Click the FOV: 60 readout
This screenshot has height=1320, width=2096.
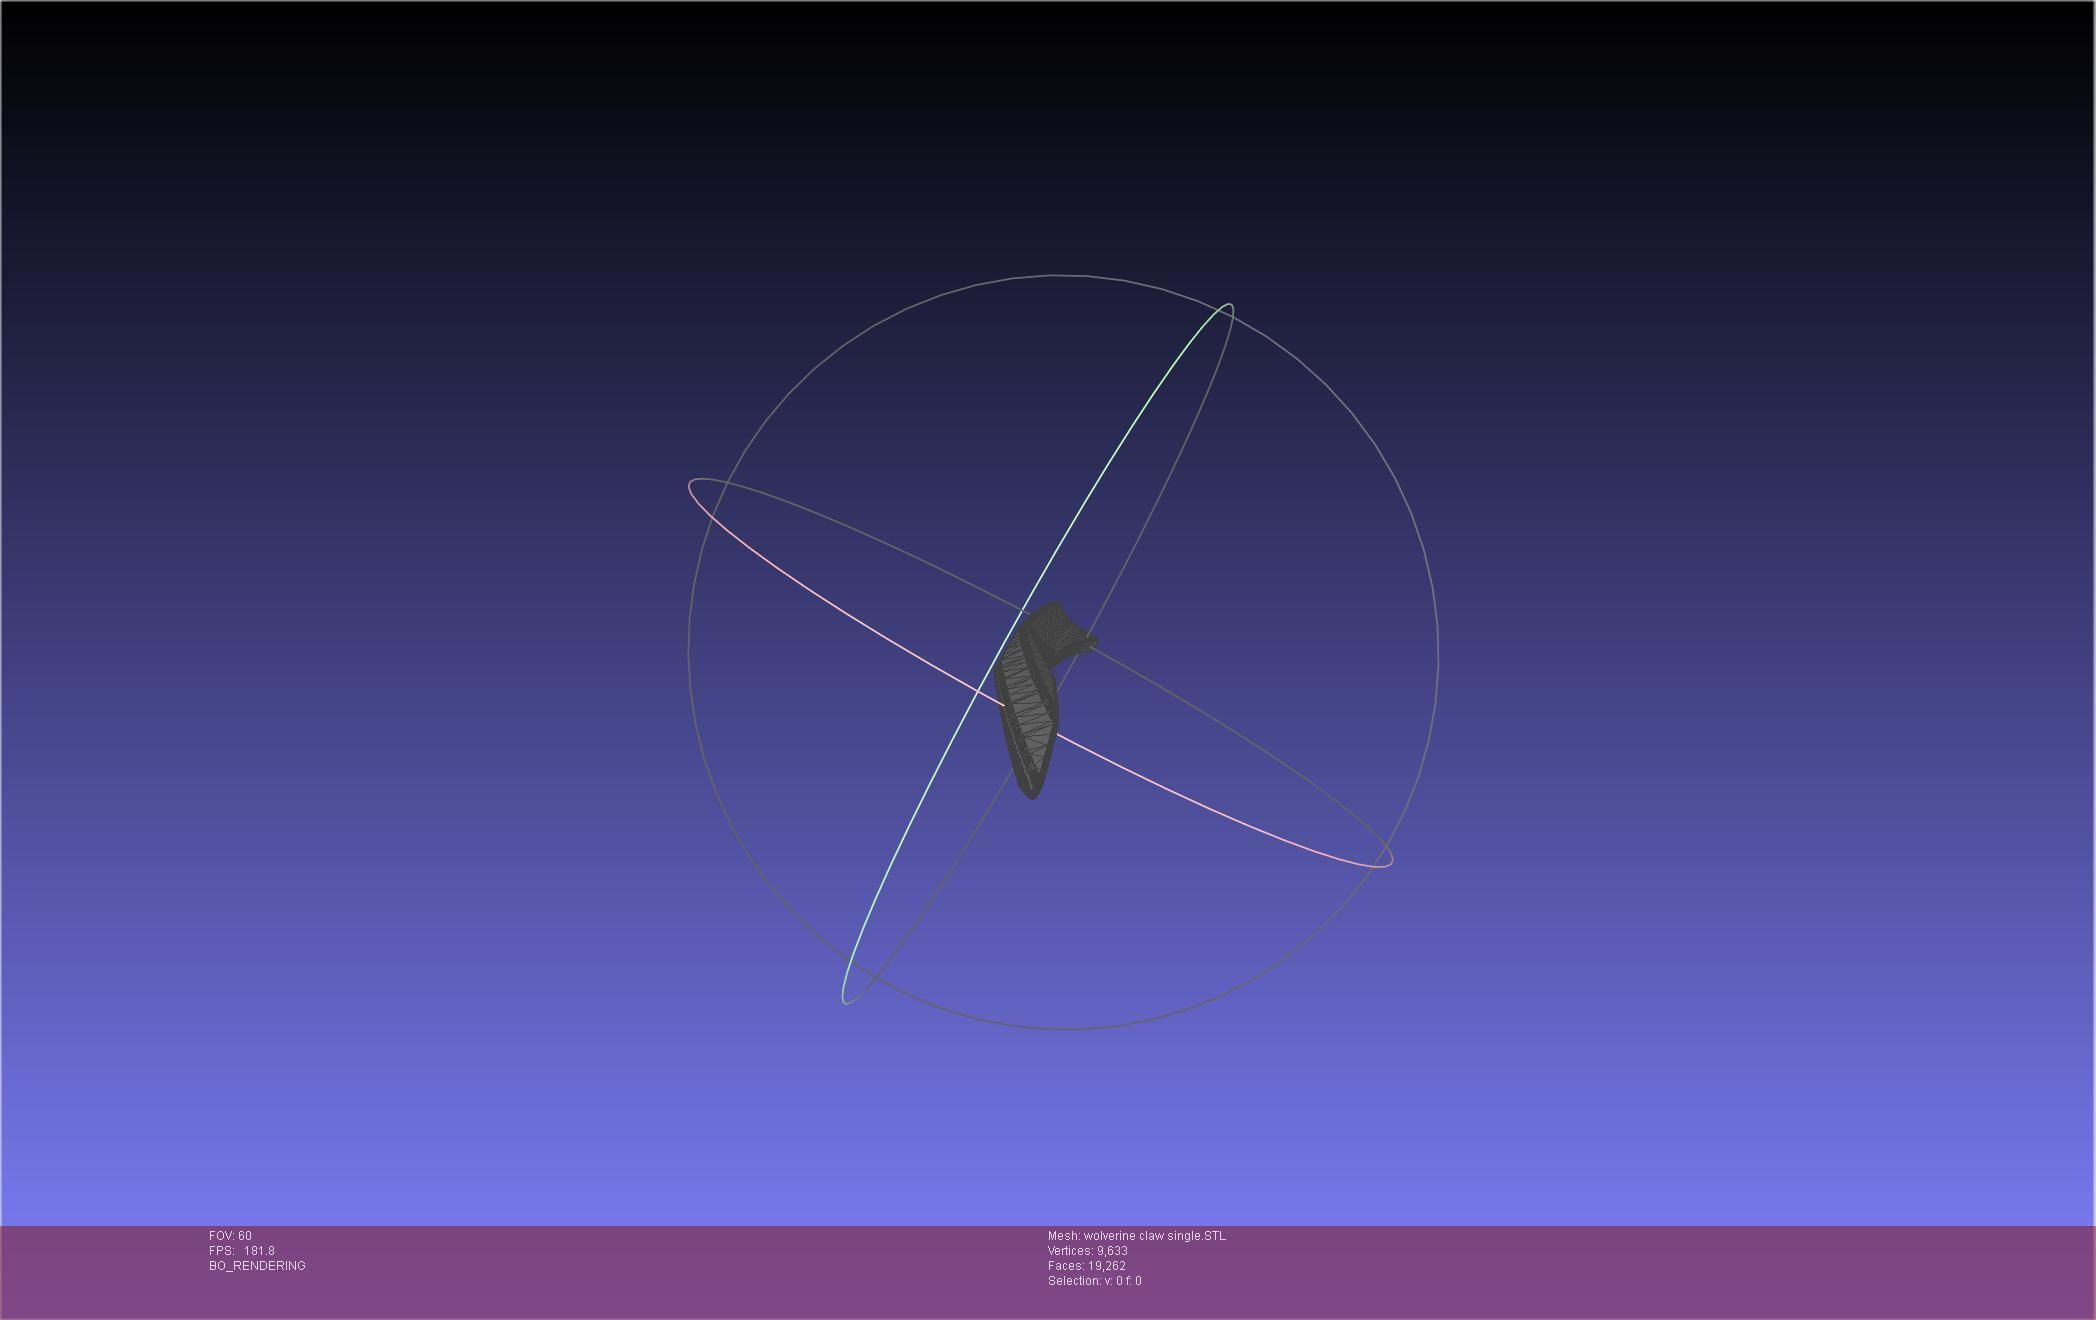[230, 1236]
